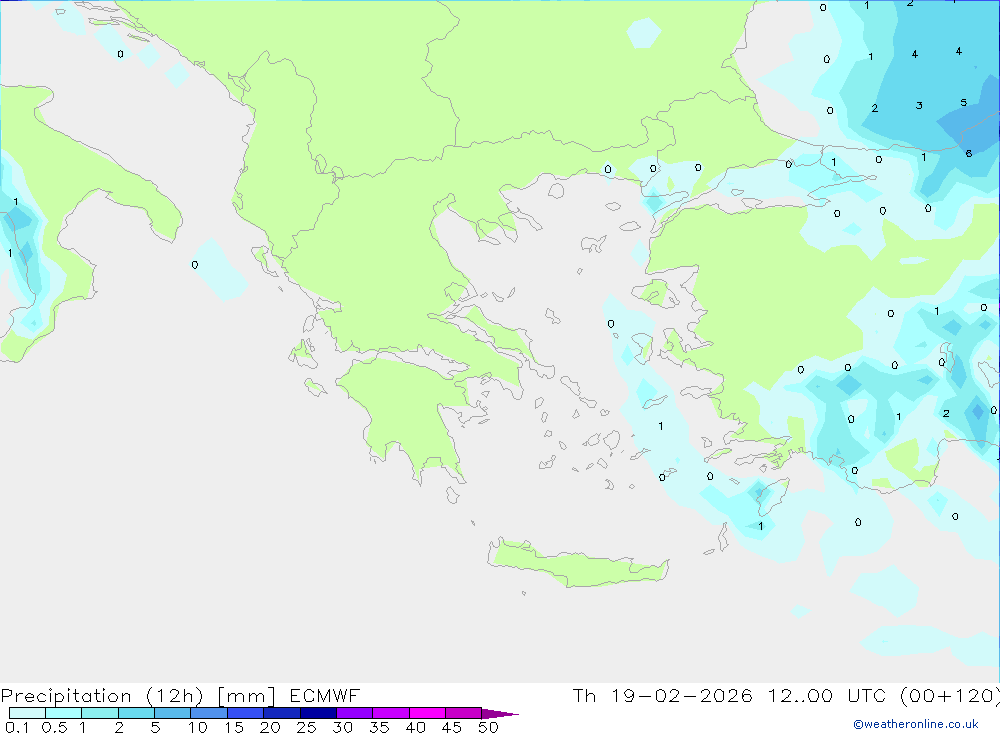Click the weekday abbreviation 'Th'
Viewport: 1000px width, 733px height.
point(584,696)
